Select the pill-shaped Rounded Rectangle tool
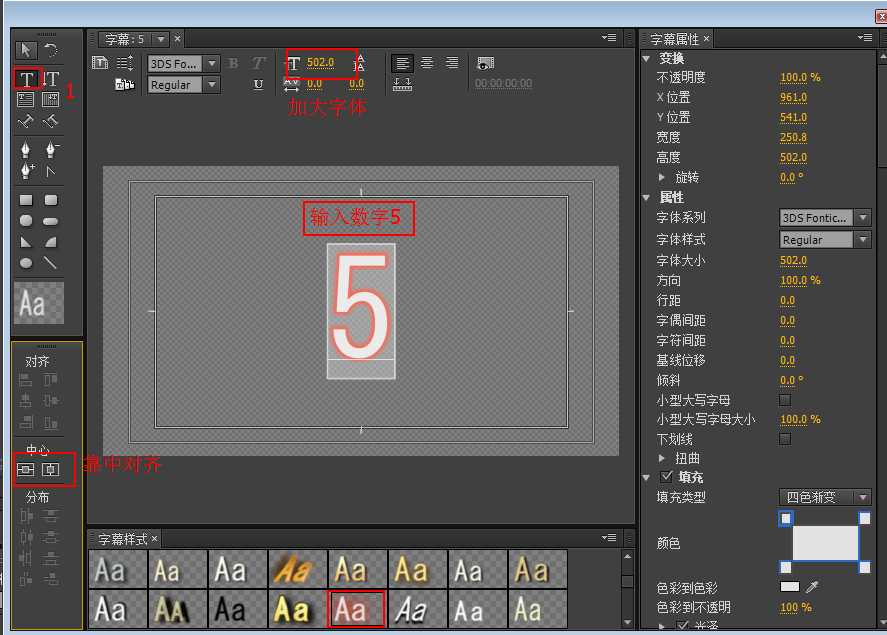The image size is (887, 635). (51, 221)
